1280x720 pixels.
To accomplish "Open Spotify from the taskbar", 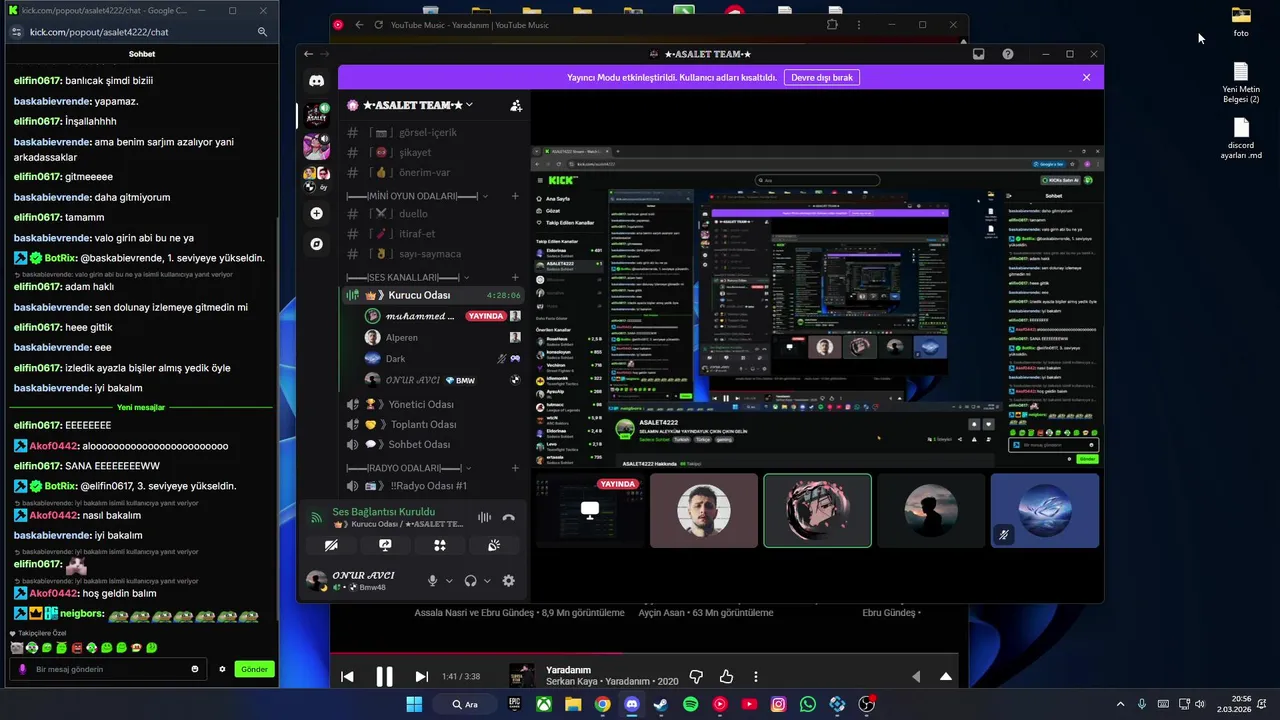I will point(690,704).
